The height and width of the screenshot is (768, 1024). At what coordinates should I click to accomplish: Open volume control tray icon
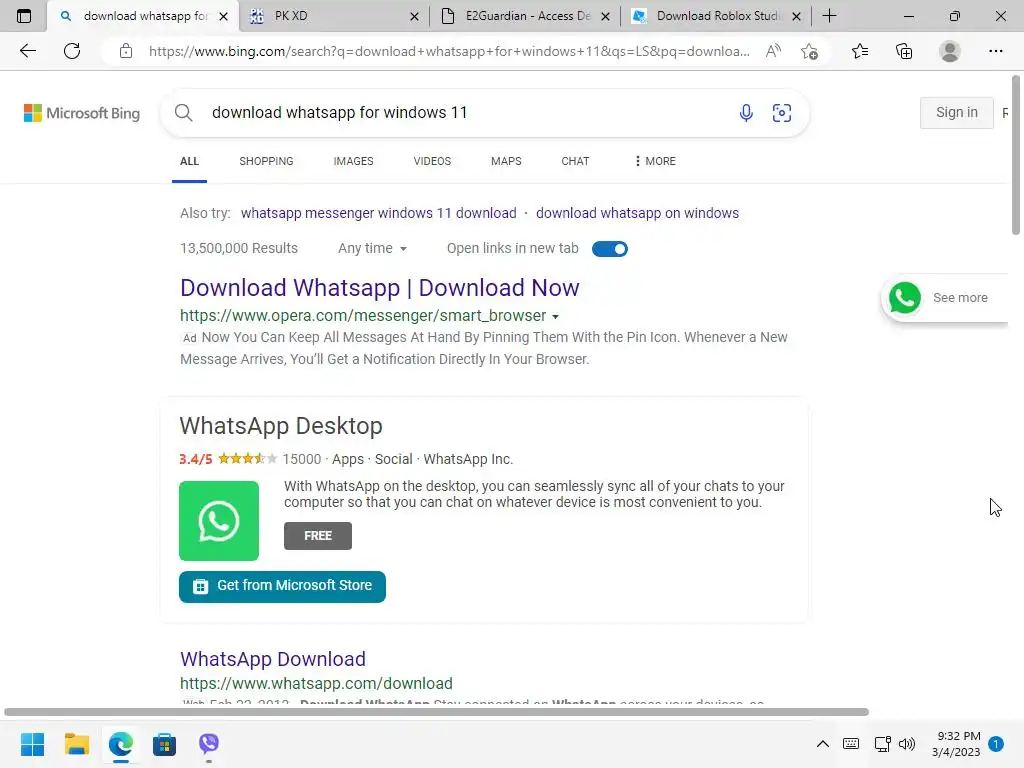click(907, 744)
